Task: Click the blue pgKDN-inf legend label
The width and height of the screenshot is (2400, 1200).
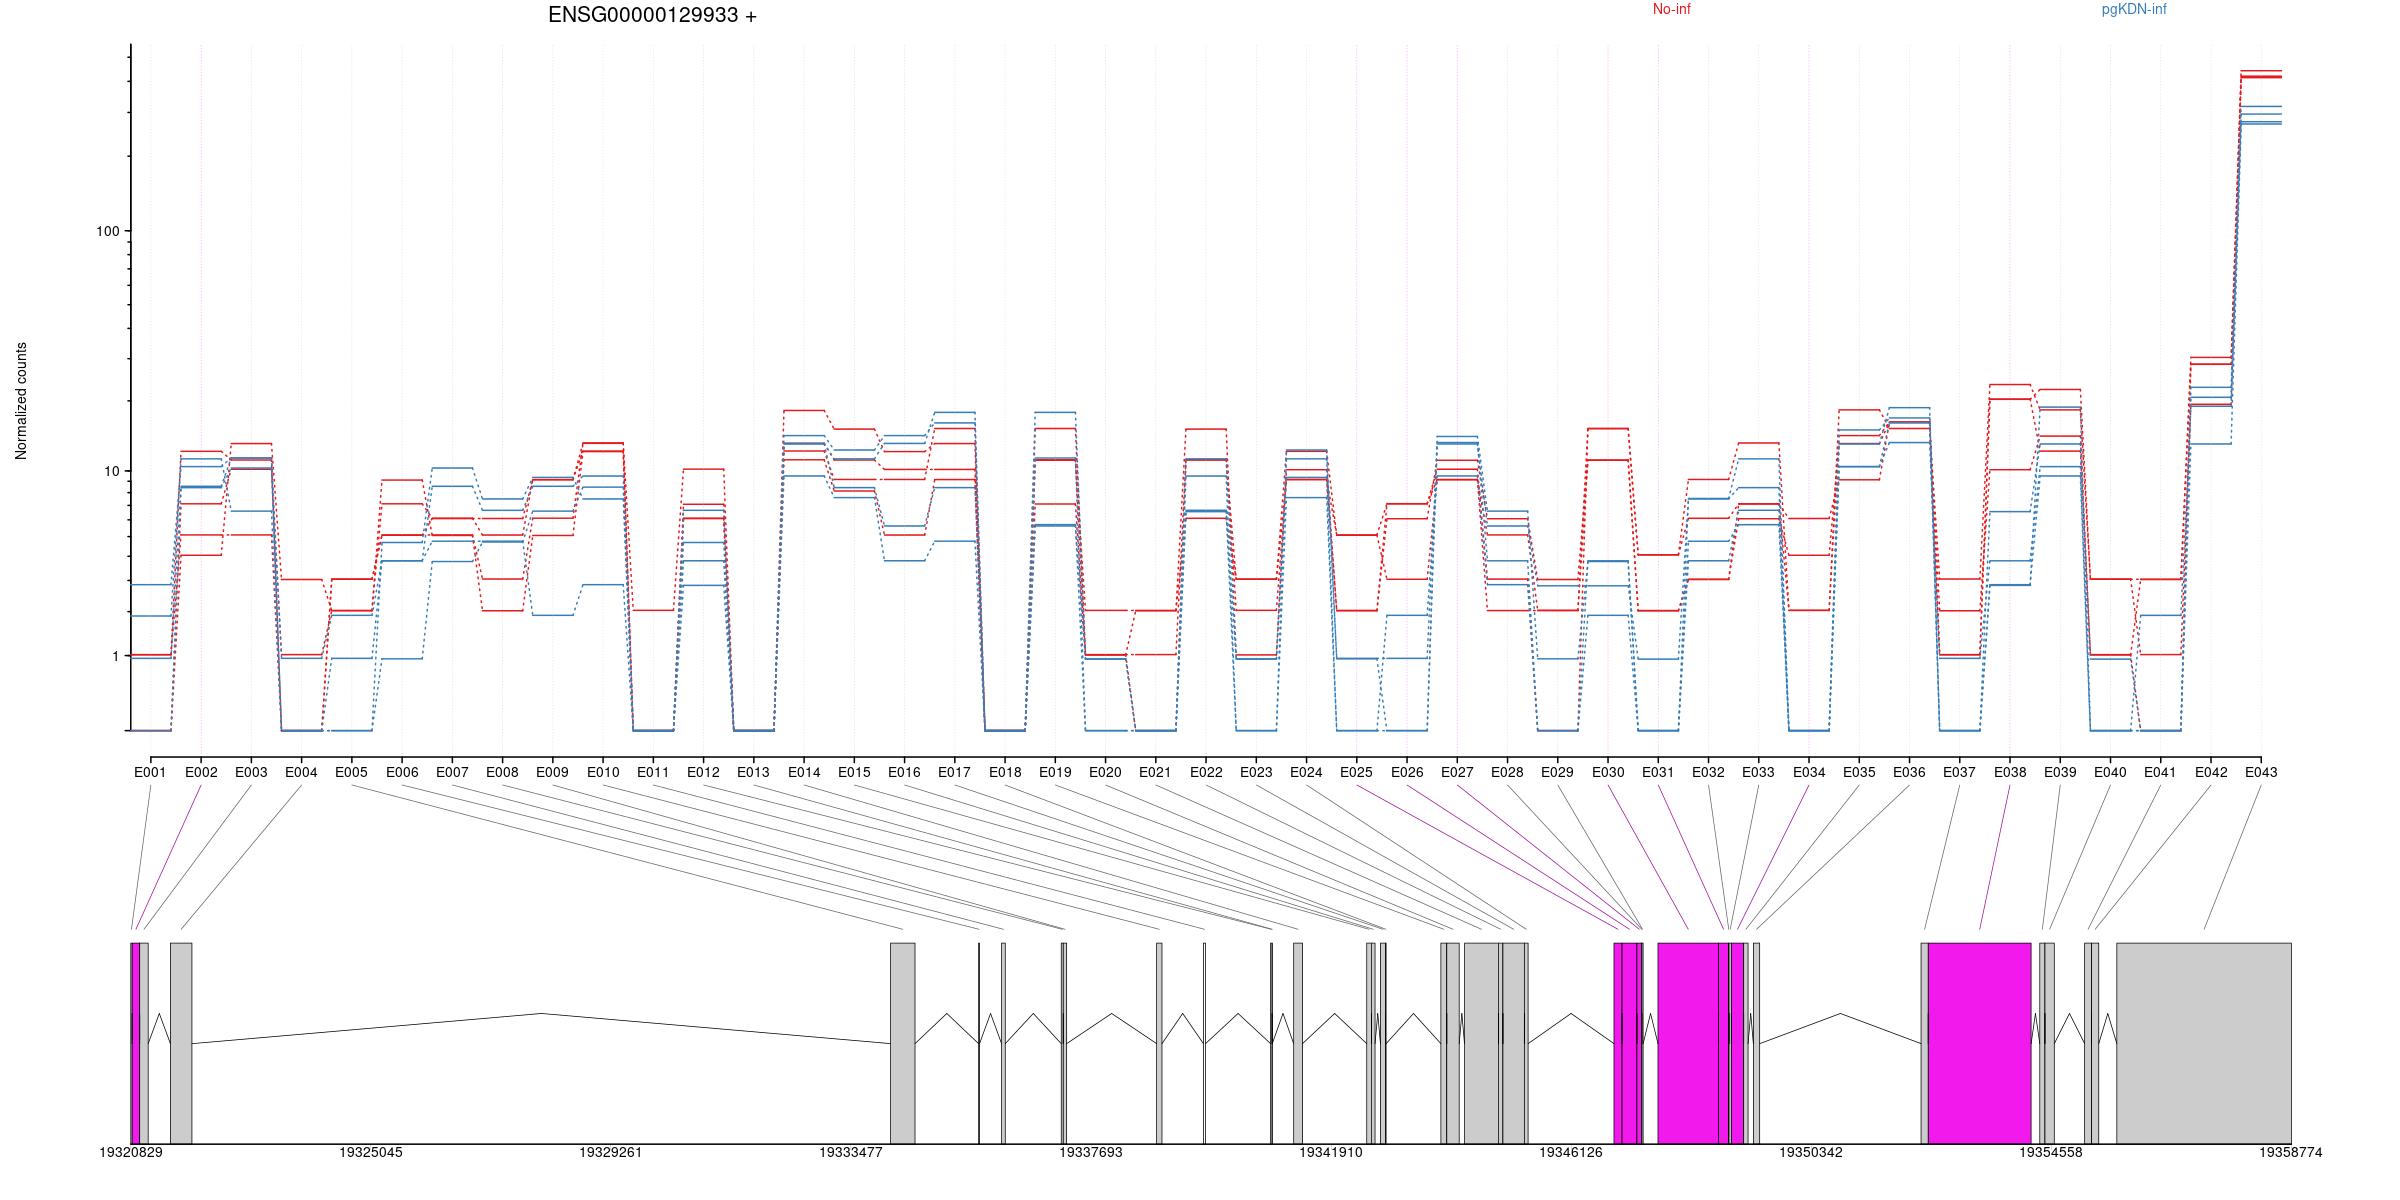Action: [x=2133, y=10]
